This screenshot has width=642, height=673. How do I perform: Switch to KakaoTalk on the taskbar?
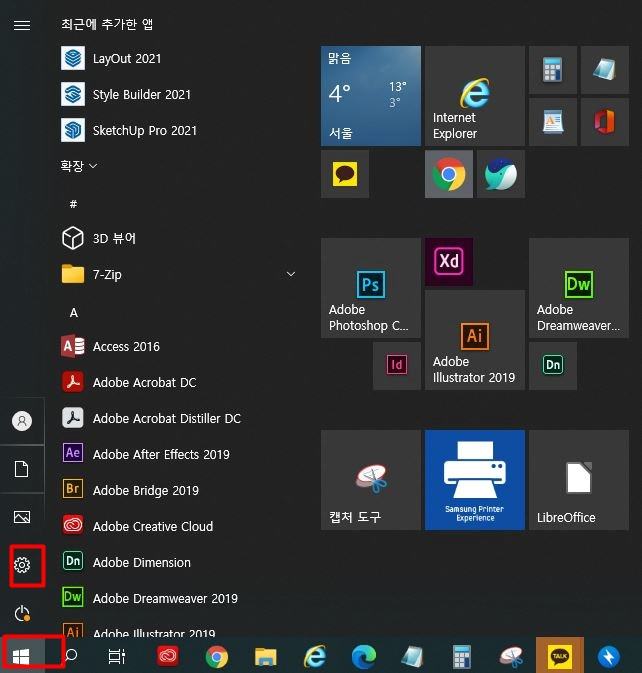coord(560,656)
